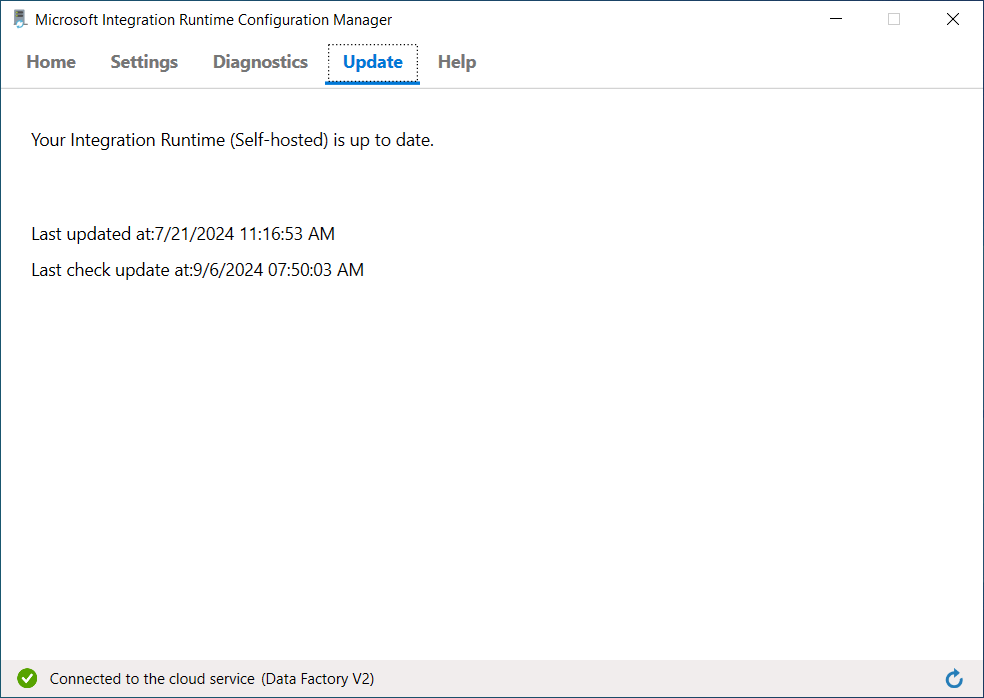Click the 'Last updated at:7/21/2024 11:16:53 AM' line
This screenshot has height=698, width=984.
click(x=183, y=234)
